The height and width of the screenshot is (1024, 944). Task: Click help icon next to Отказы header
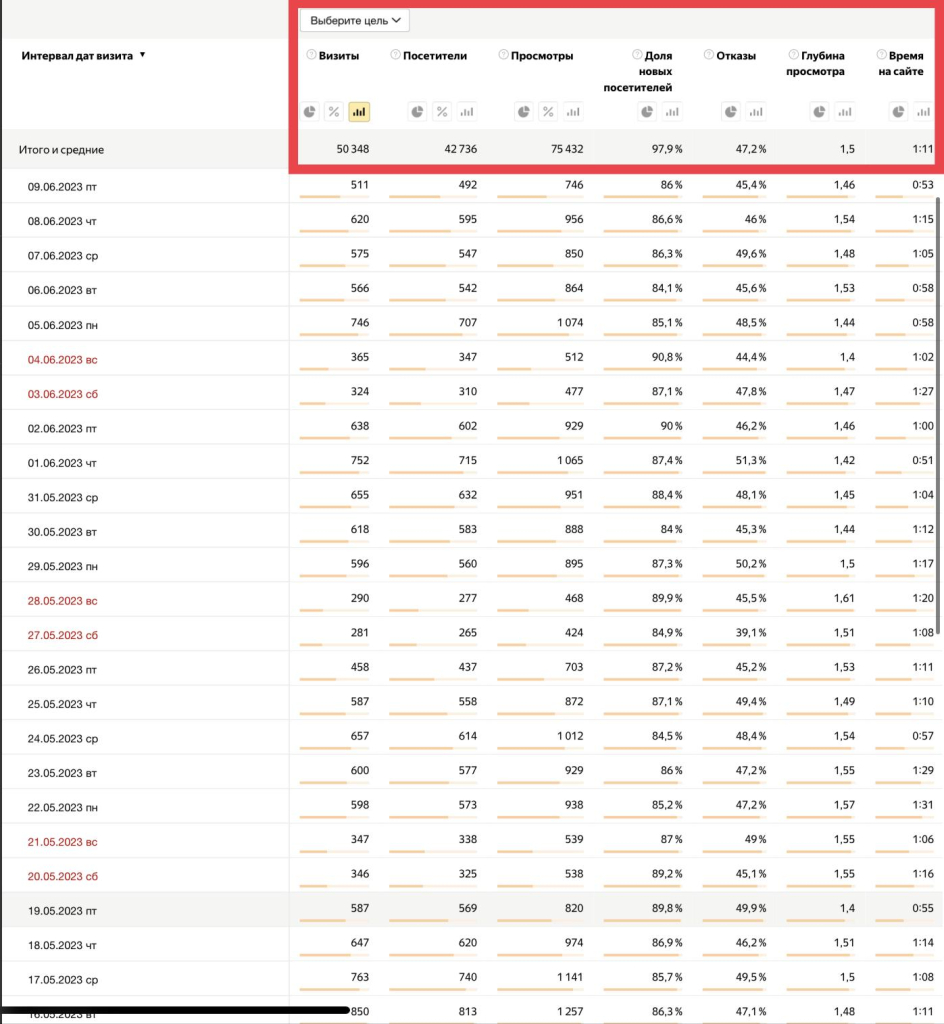(x=709, y=56)
